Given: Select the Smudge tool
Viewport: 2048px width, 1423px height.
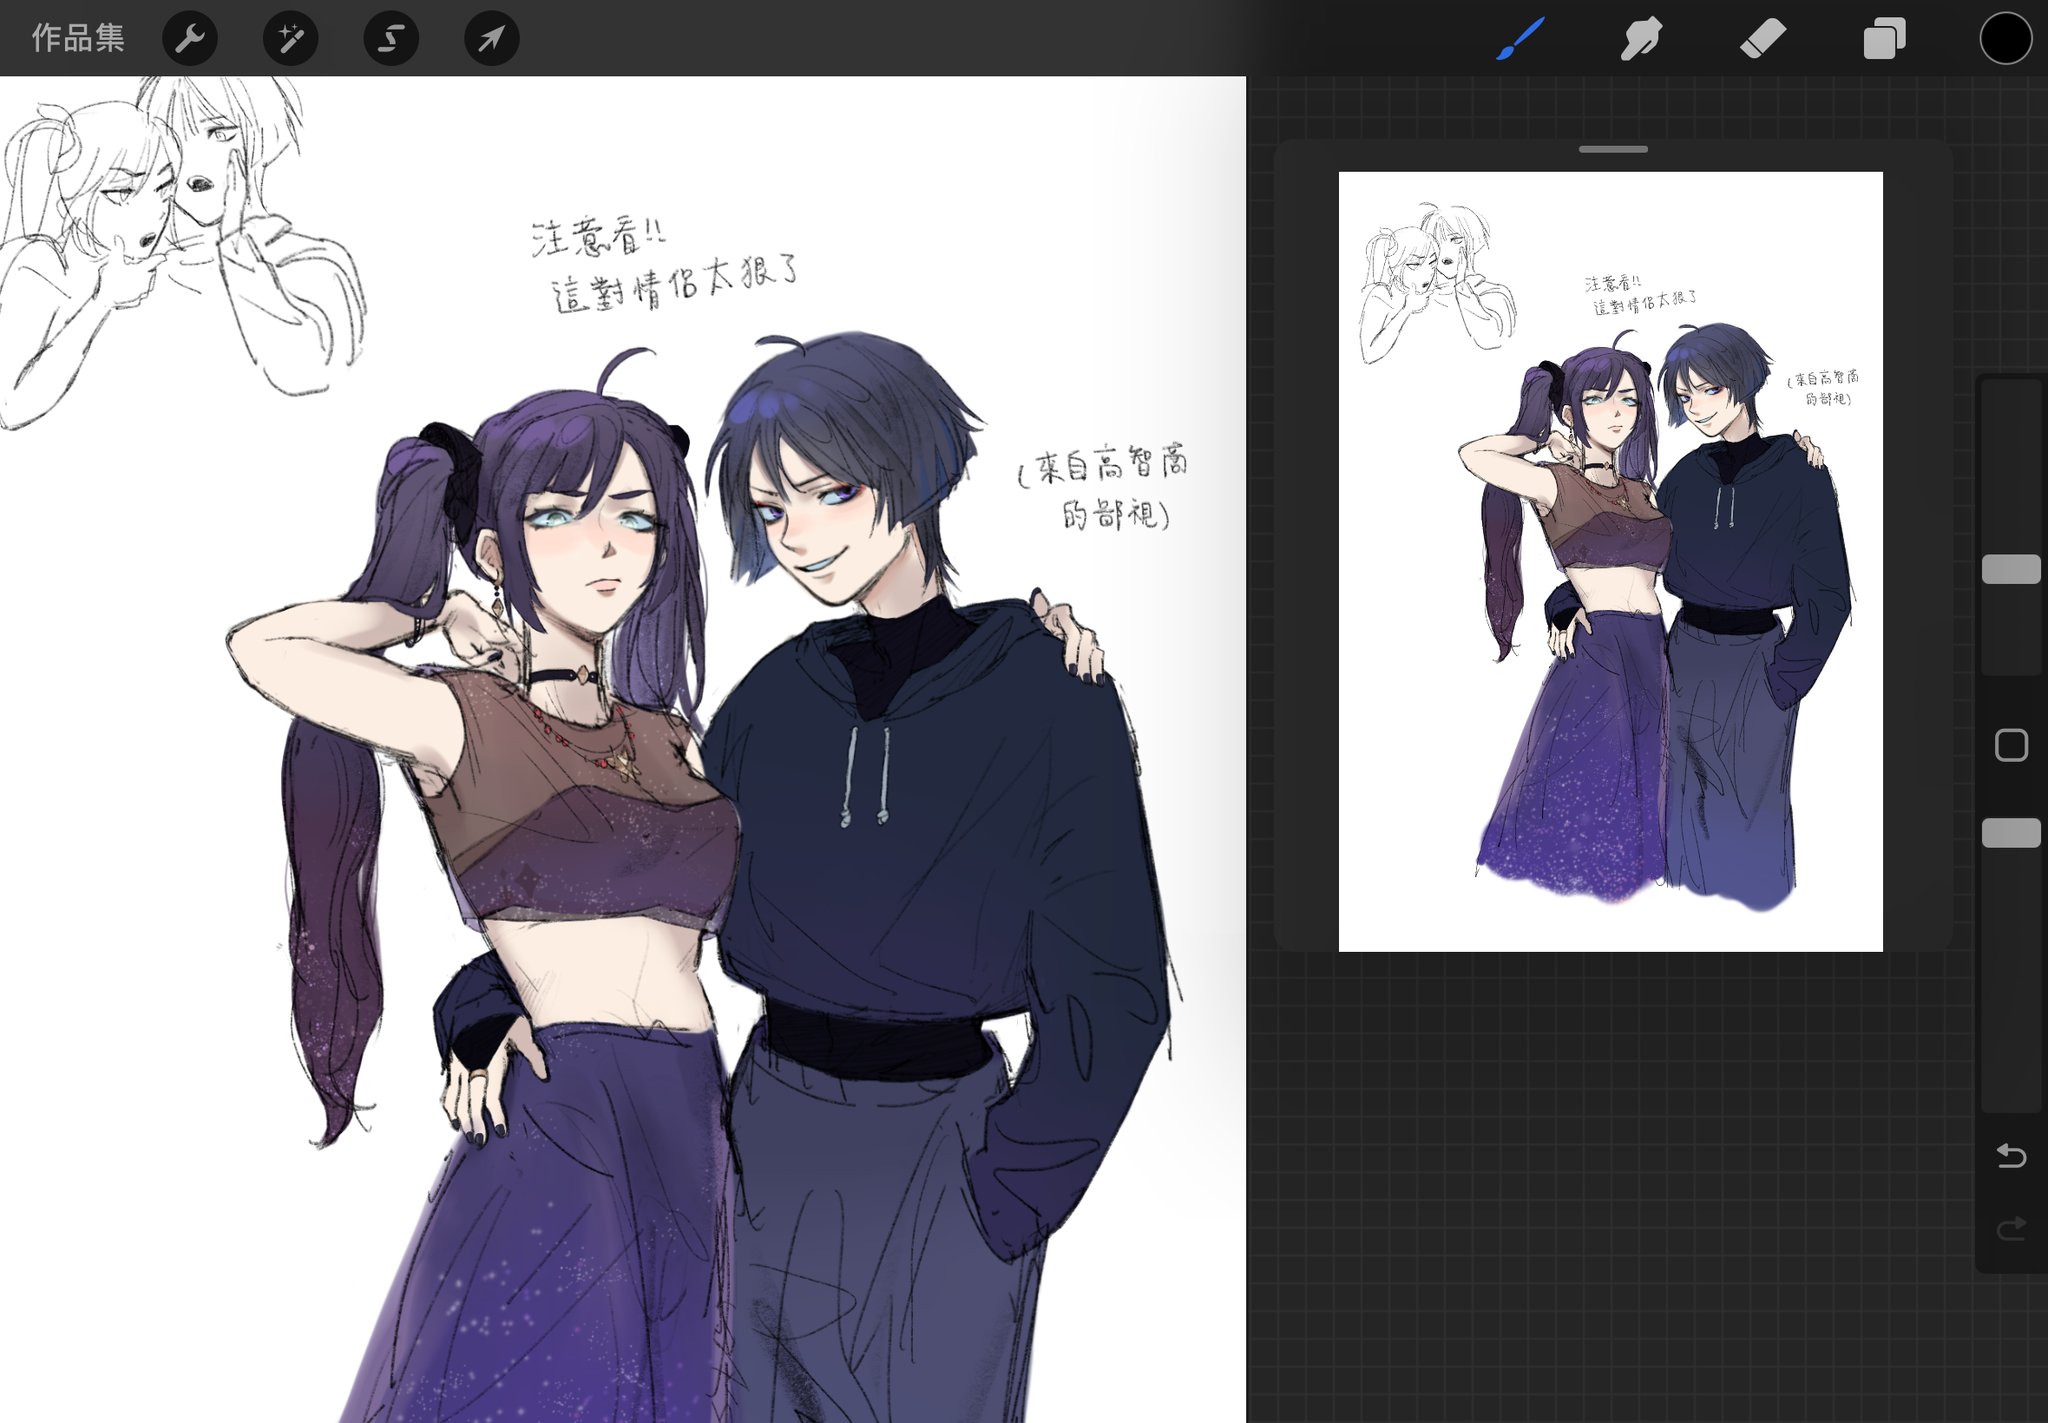Looking at the screenshot, I should coord(1641,39).
